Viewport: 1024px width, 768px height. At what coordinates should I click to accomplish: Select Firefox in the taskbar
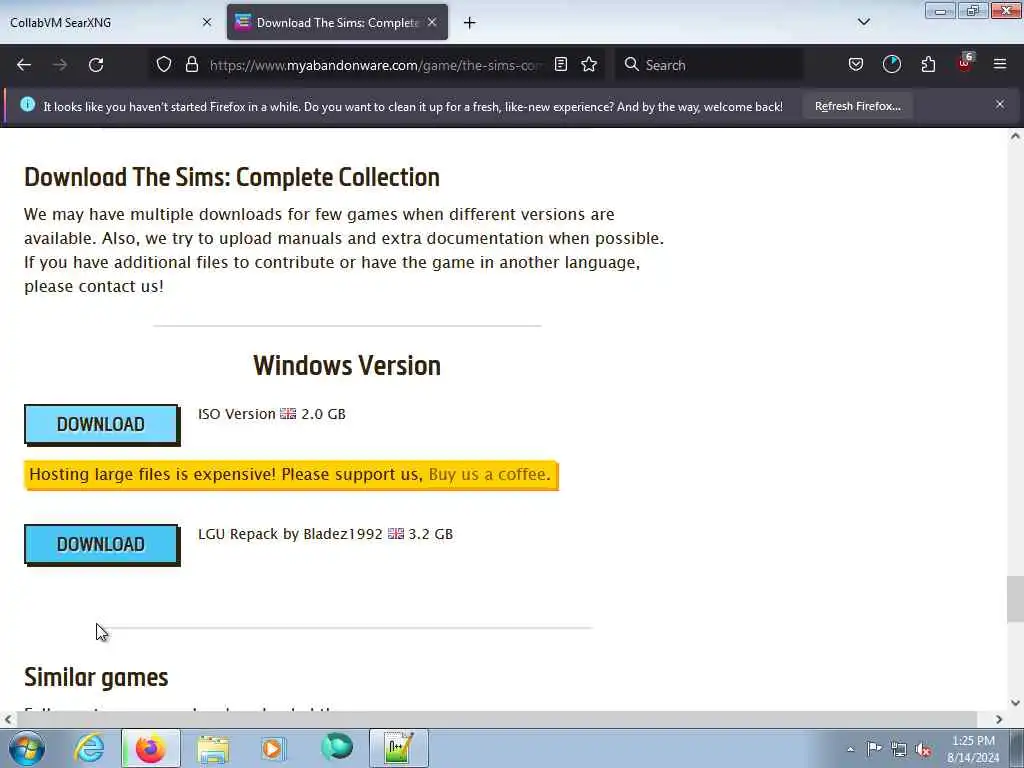click(x=150, y=748)
